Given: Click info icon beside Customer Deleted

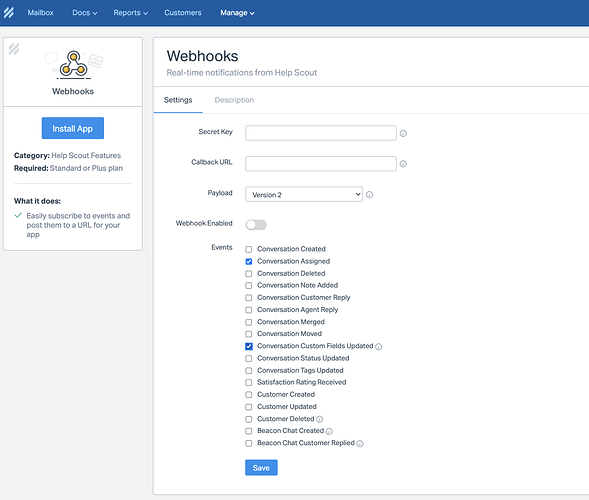Looking at the screenshot, I should click(x=319, y=419).
